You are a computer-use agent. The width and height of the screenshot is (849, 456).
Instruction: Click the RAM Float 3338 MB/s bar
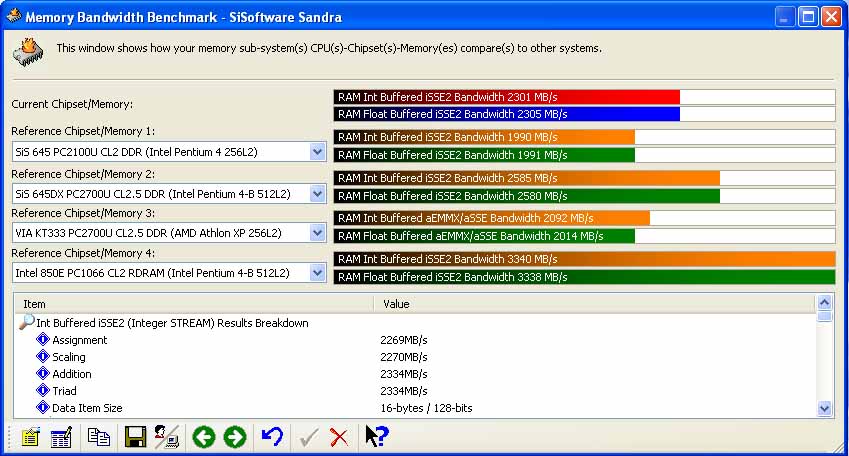(584, 277)
